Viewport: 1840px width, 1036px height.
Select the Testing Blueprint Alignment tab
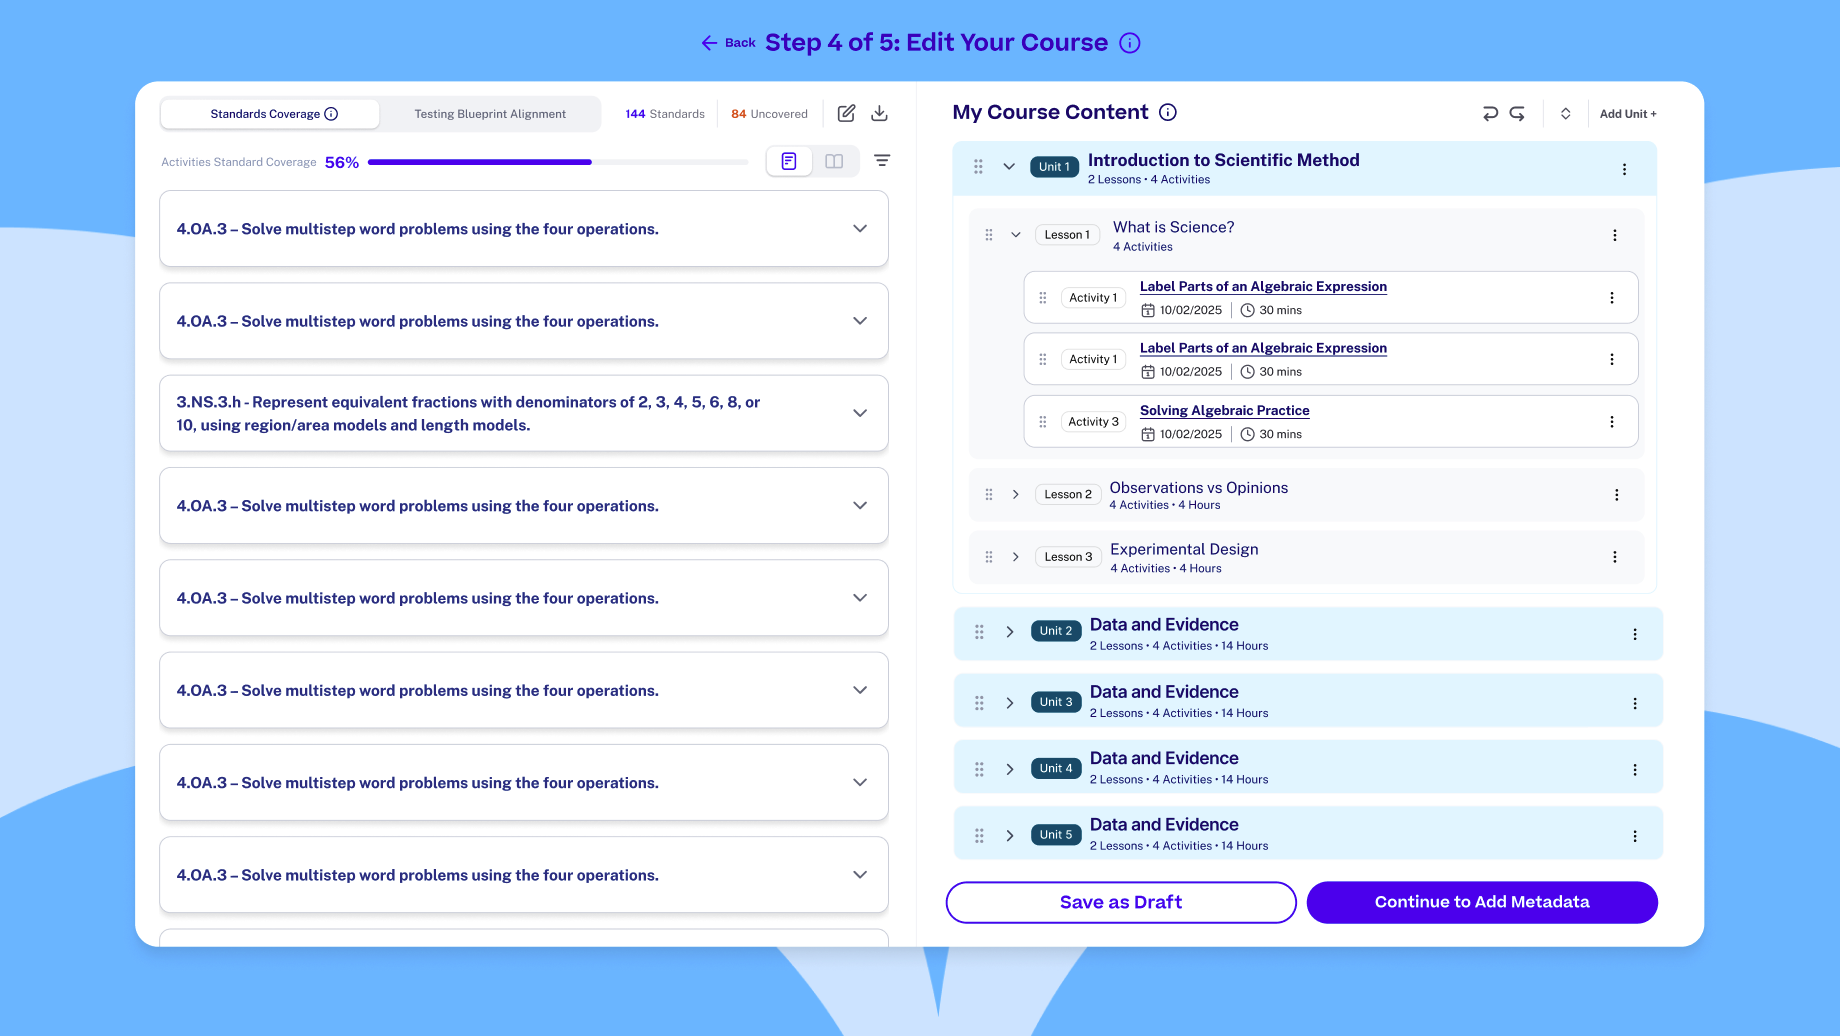pos(490,114)
